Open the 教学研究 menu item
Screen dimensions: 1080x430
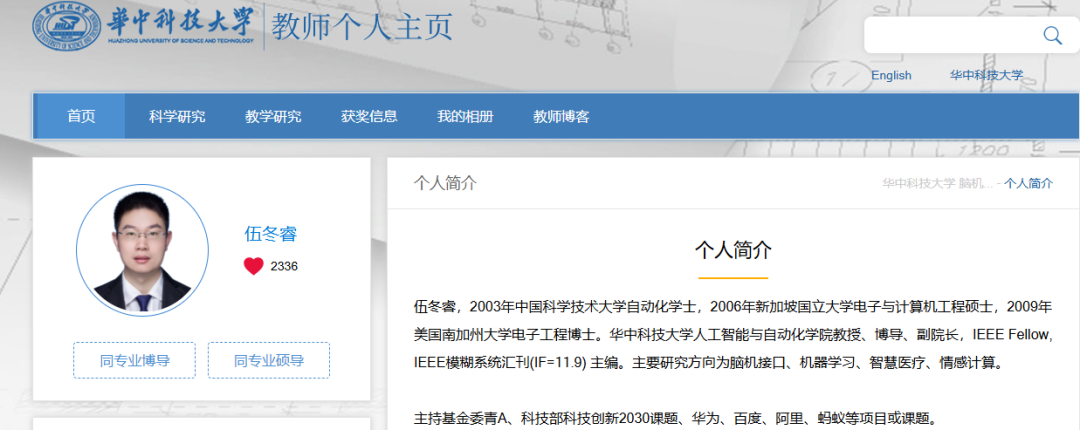(273, 116)
